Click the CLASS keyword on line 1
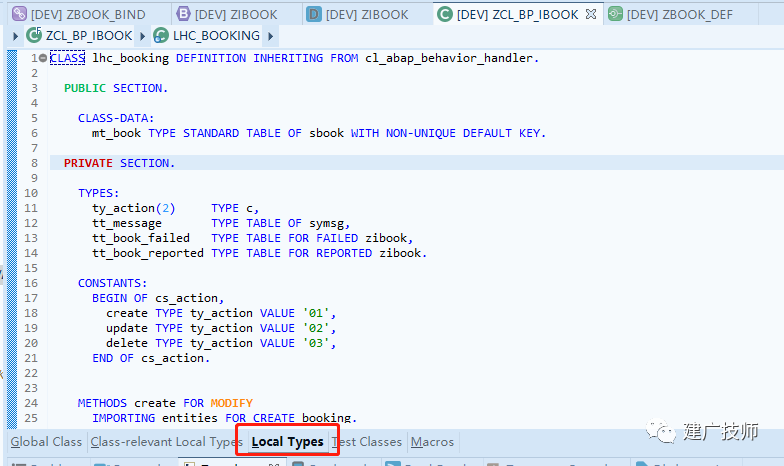Viewport: 784px width, 466px height. point(68,58)
